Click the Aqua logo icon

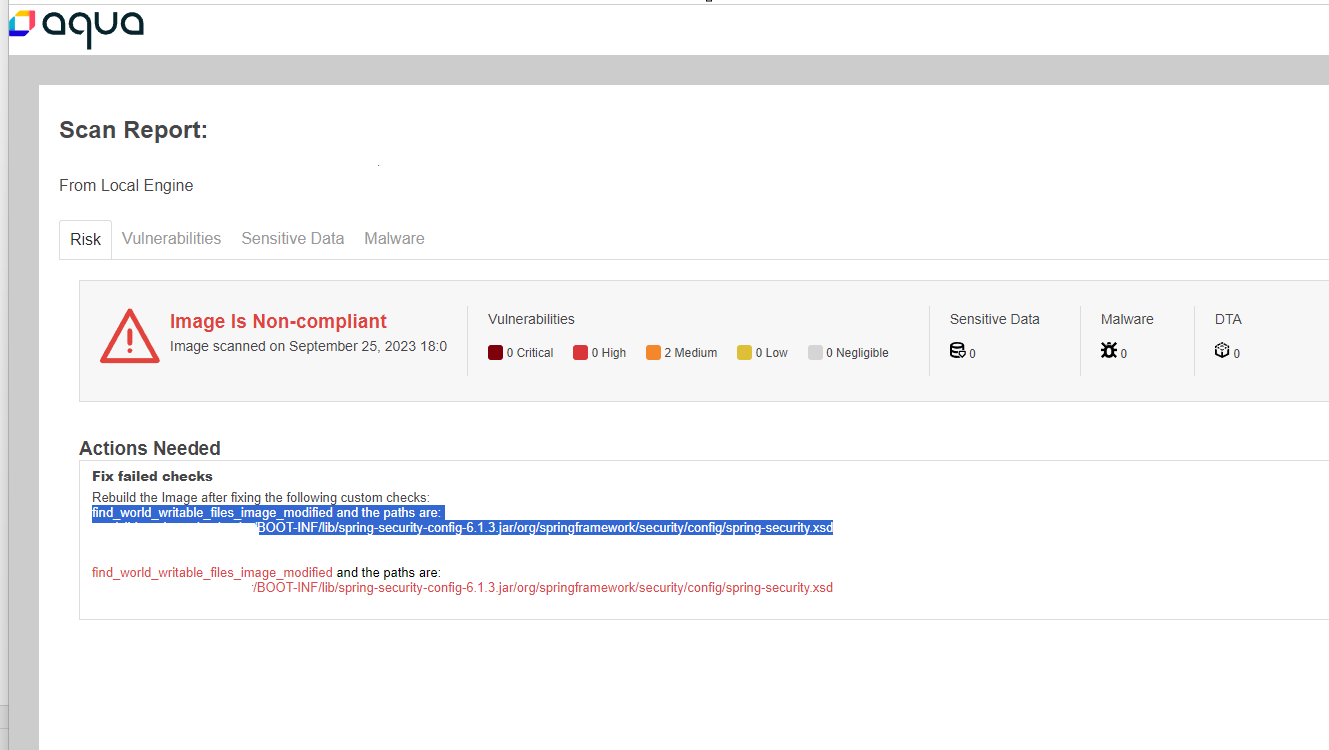(22, 24)
